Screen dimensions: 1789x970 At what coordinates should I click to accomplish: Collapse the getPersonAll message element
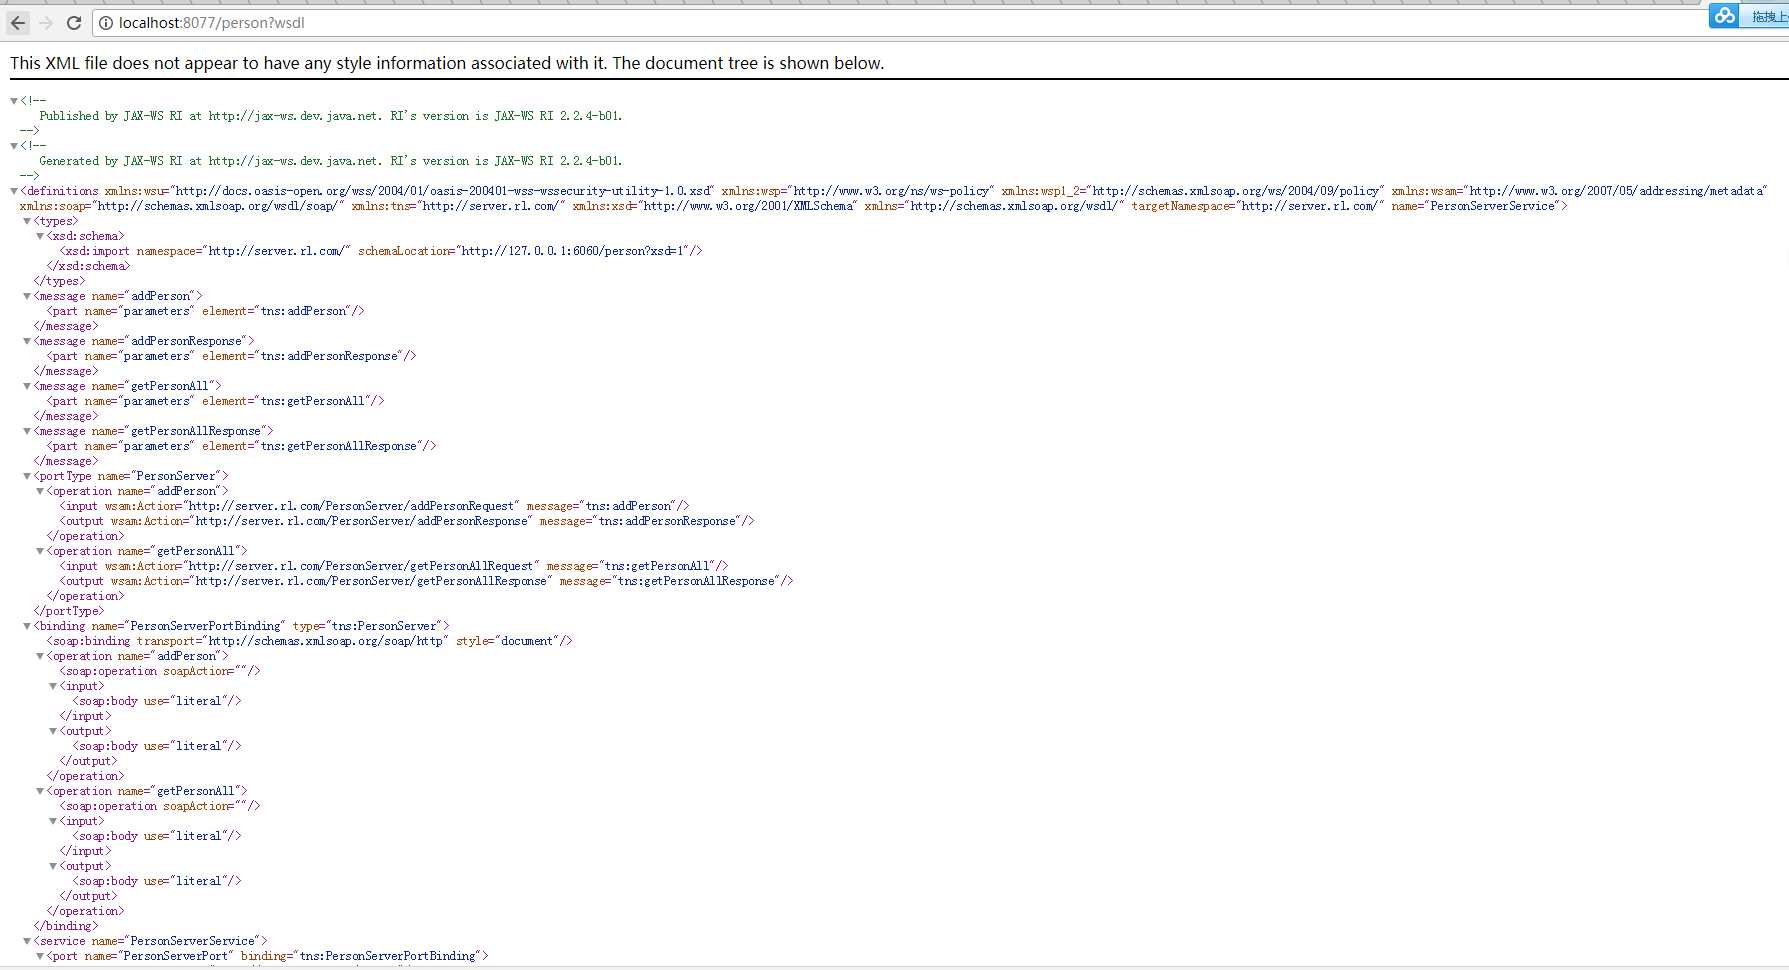coord(27,386)
